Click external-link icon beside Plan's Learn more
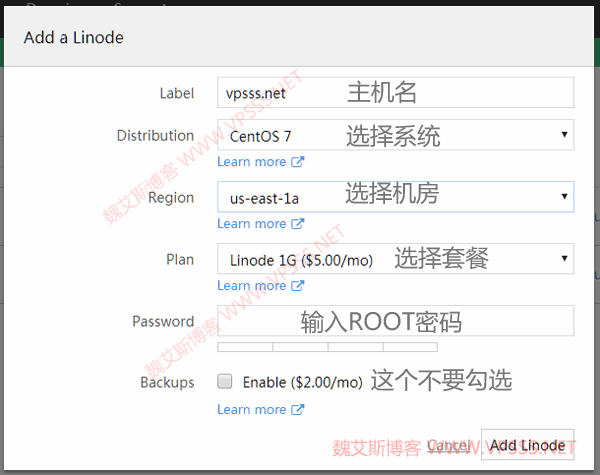600x475 pixels. coord(297,286)
